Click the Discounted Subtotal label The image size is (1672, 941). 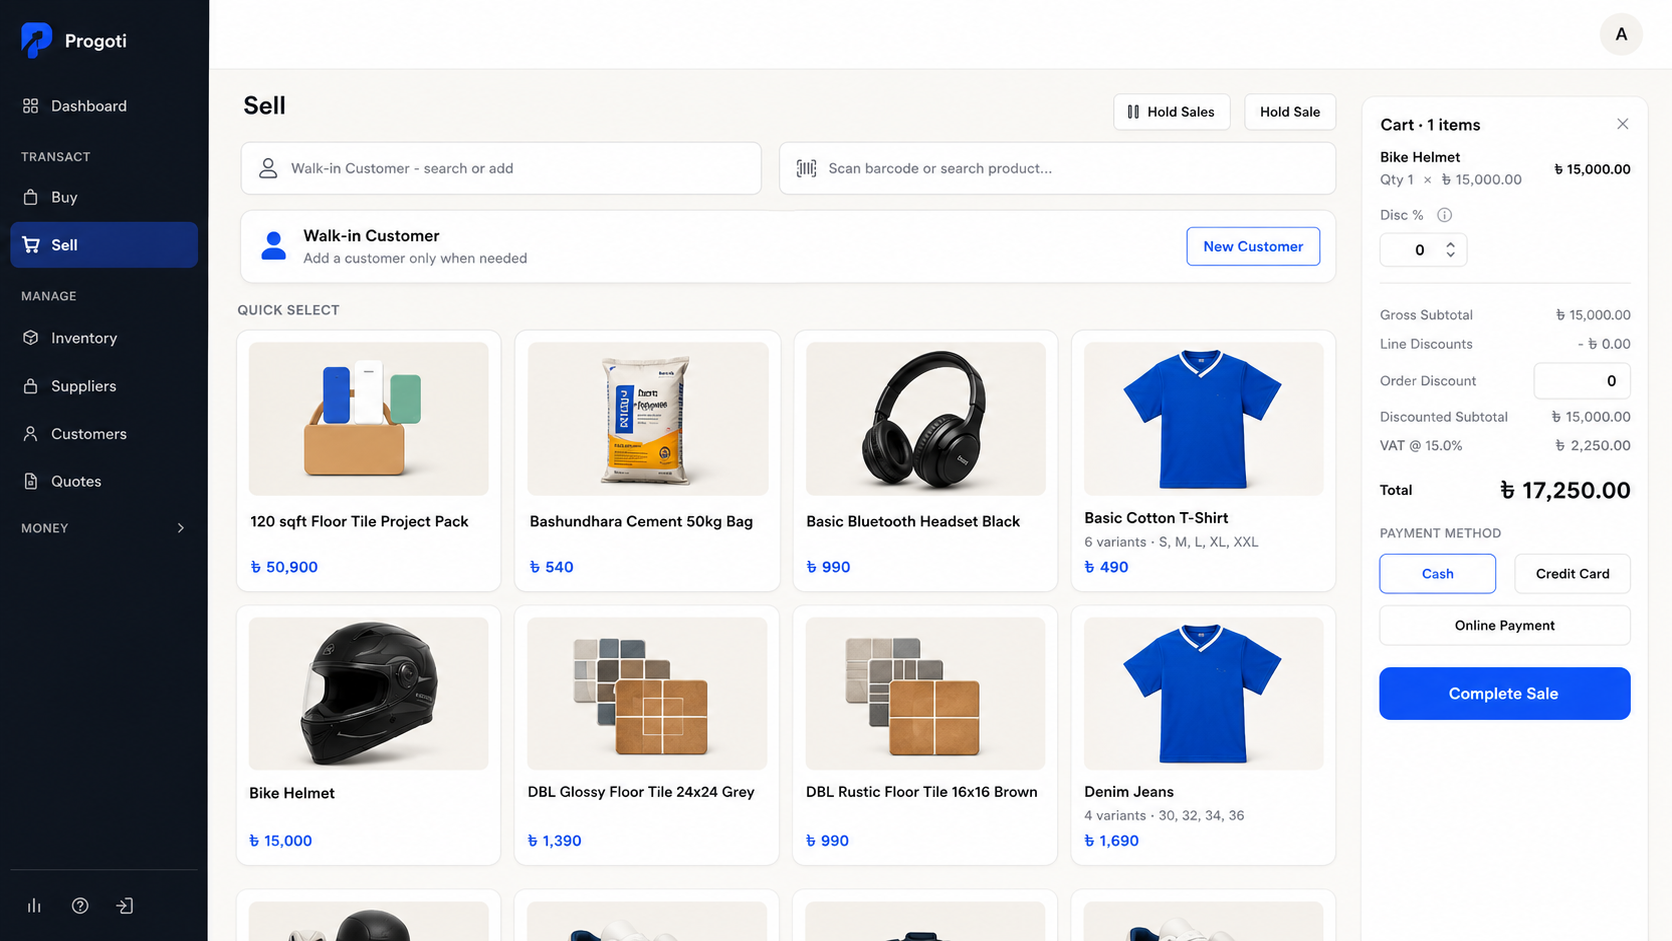1444,417
